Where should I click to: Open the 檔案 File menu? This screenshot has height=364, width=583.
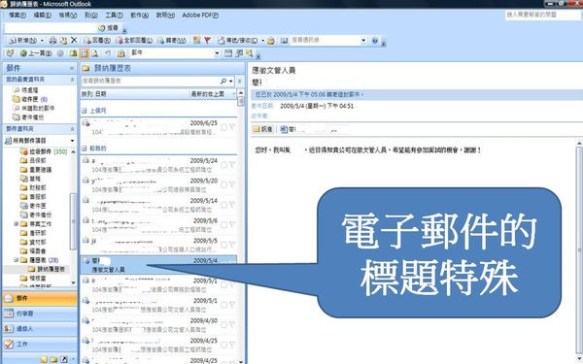(x=17, y=15)
